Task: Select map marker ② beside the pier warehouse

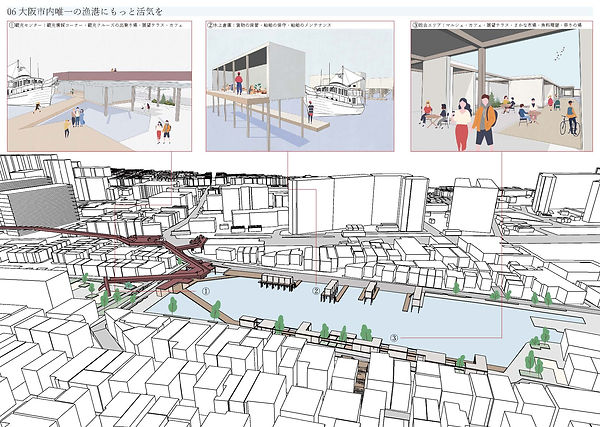Action: point(316,291)
